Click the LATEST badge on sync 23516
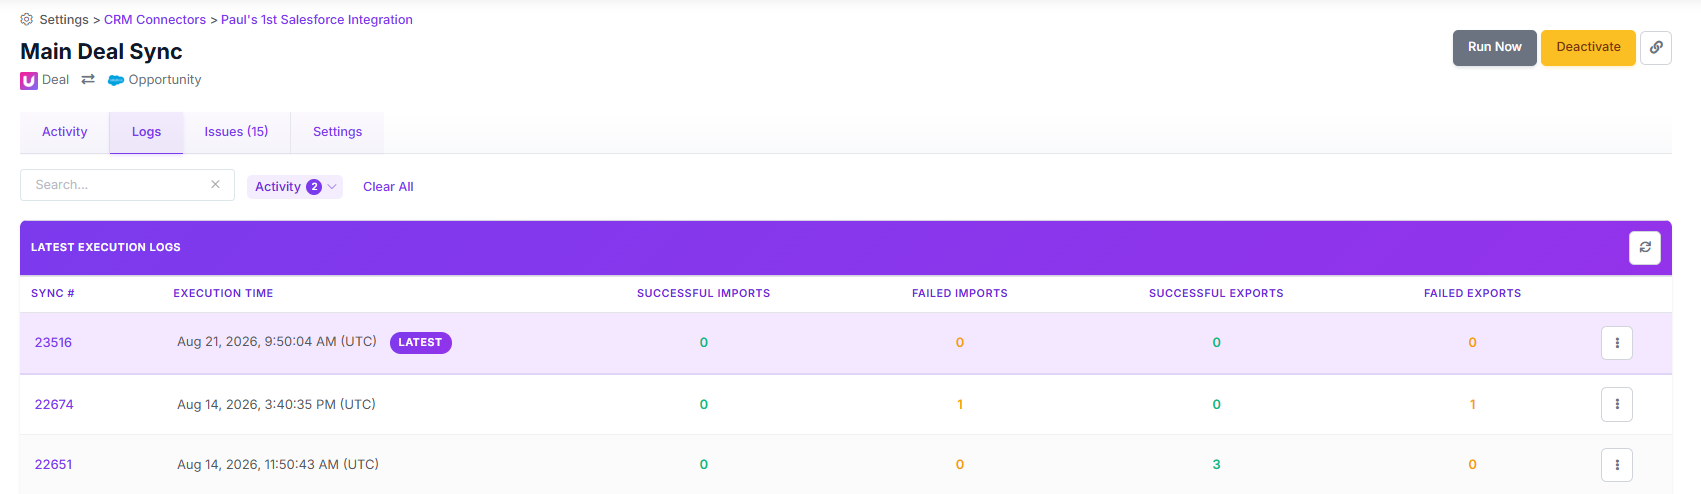 (420, 343)
